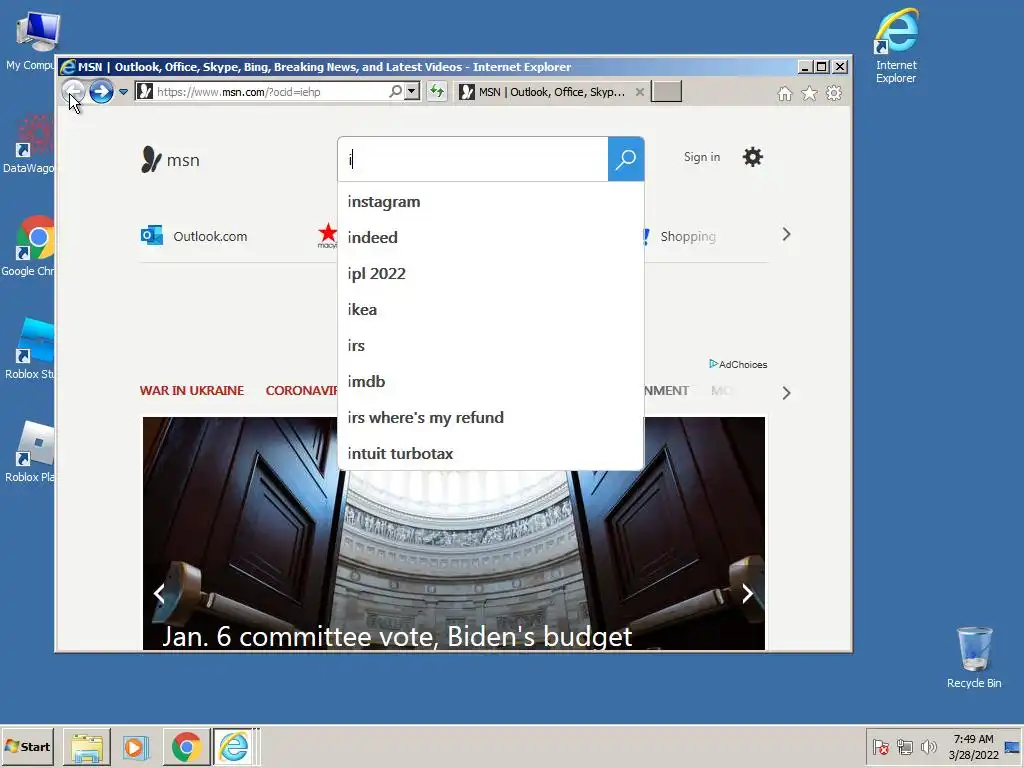Open Favorites star icon in IE

click(x=809, y=93)
